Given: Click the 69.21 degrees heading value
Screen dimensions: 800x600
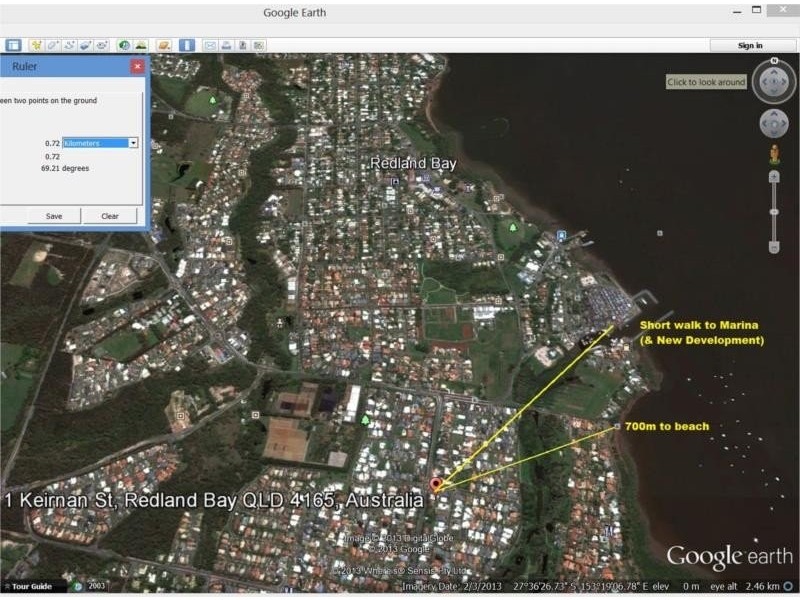Looking at the screenshot, I should pyautogui.click(x=65, y=168).
